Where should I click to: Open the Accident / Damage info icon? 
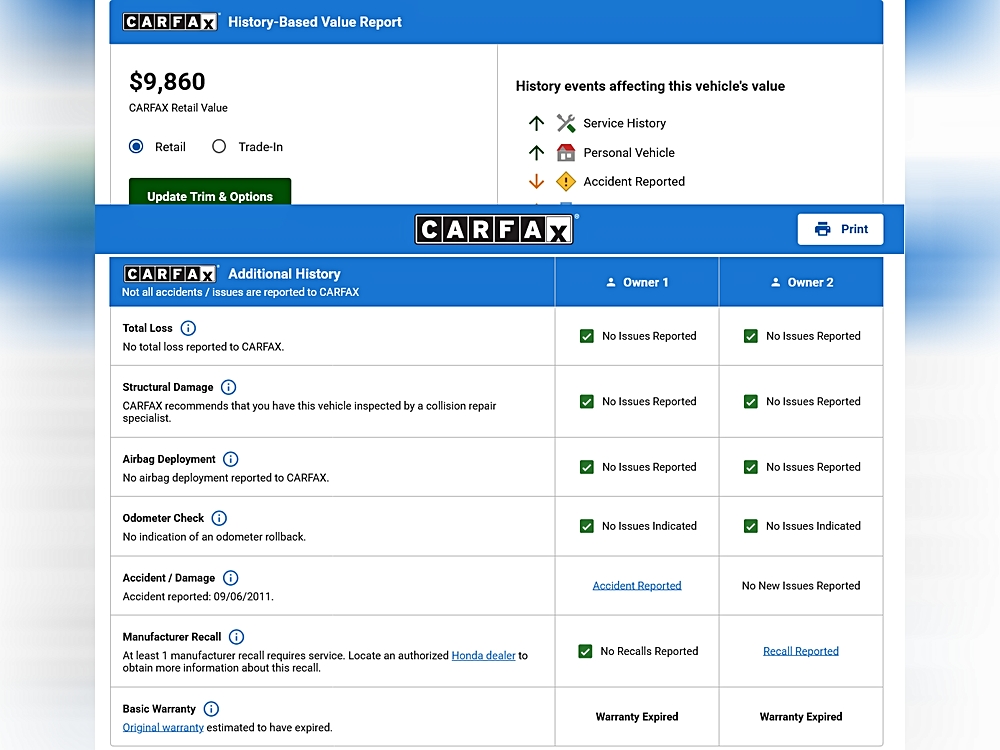pyautogui.click(x=230, y=578)
